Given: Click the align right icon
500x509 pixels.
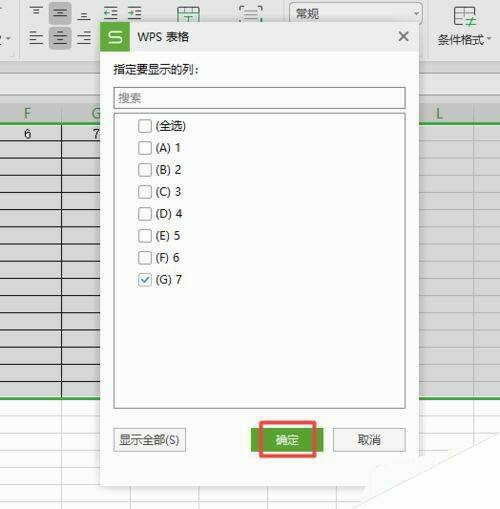Looking at the screenshot, I should click(x=84, y=38).
